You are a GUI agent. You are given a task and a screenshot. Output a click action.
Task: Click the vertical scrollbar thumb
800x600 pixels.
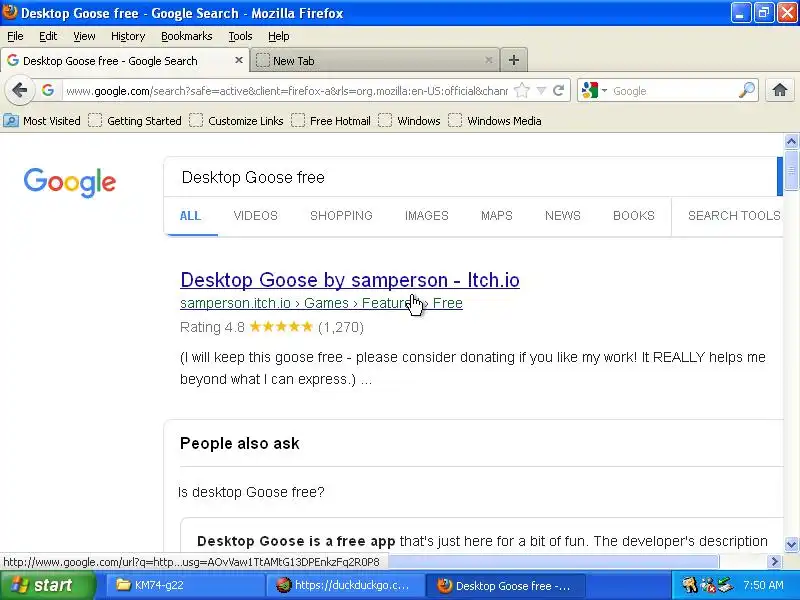(791, 170)
